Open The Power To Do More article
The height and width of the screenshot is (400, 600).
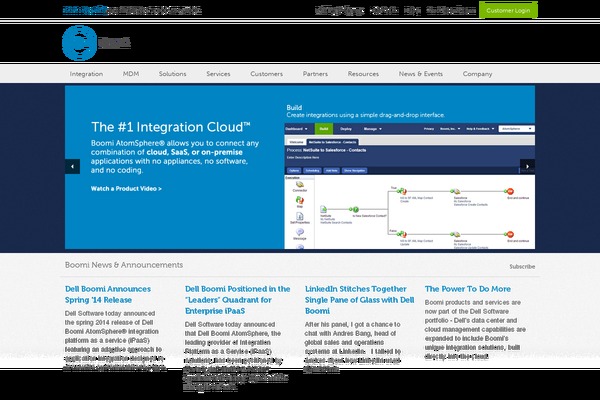point(468,289)
